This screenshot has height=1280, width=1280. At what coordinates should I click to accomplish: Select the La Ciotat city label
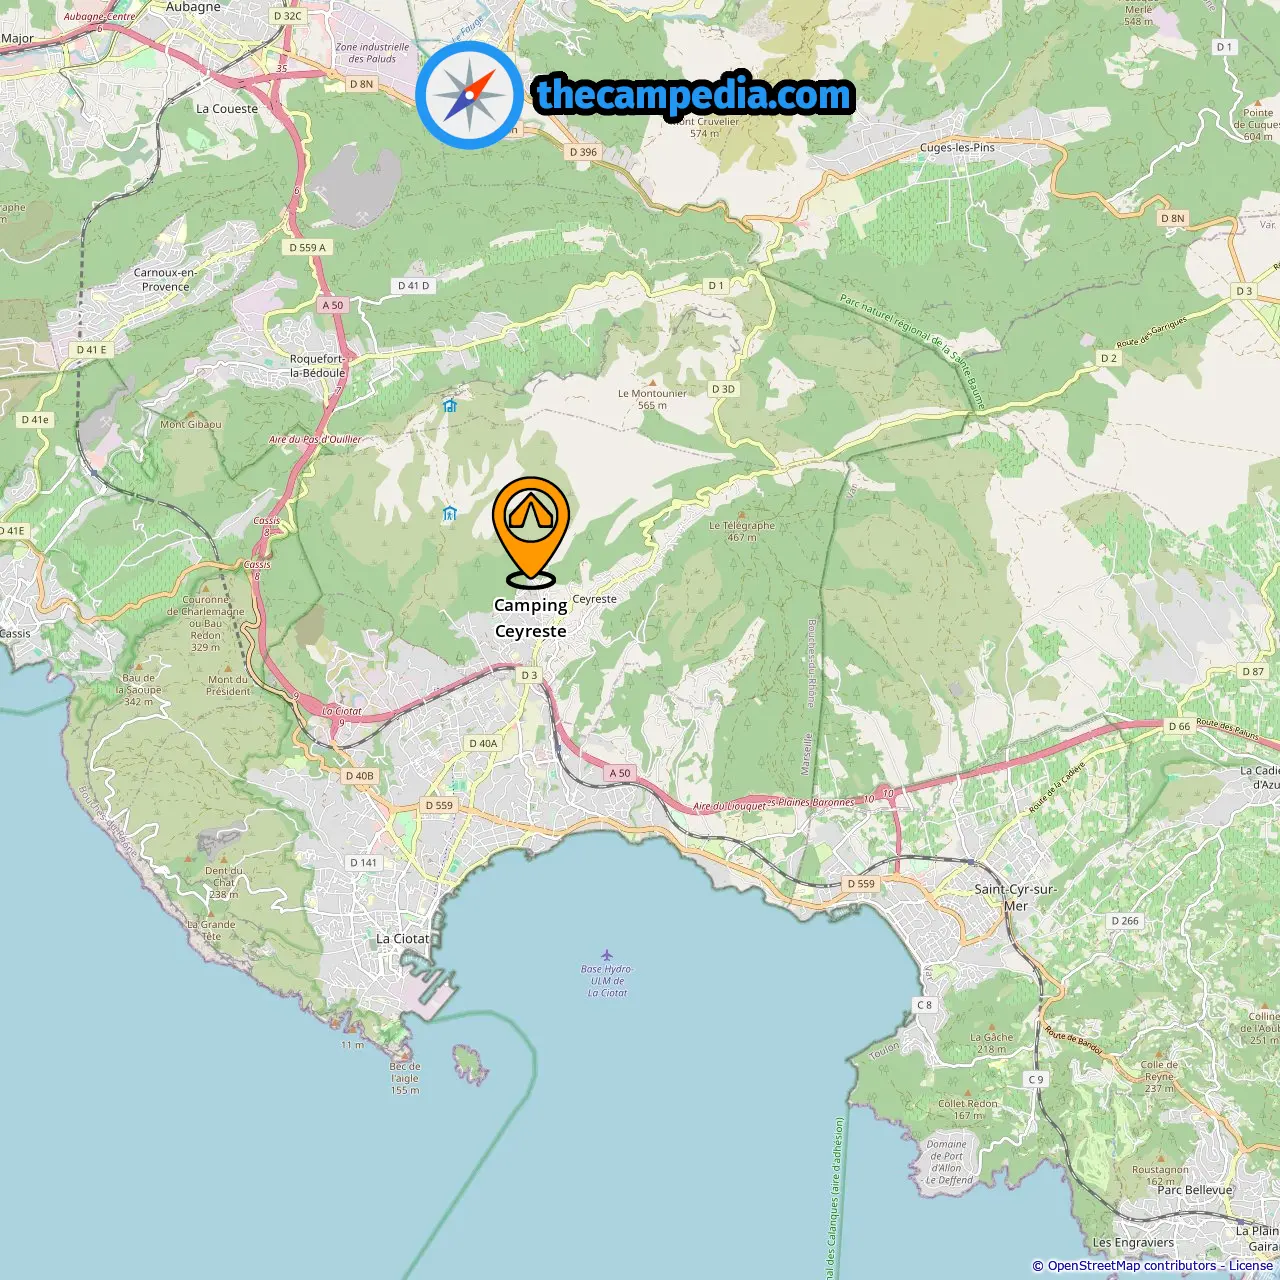tap(402, 939)
